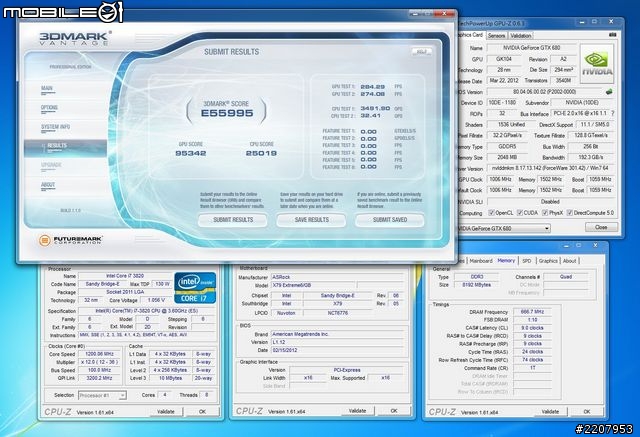This screenshot has height=437, width=640.
Task: Click the Driver Version field in GPU-Z
Action: (551, 168)
